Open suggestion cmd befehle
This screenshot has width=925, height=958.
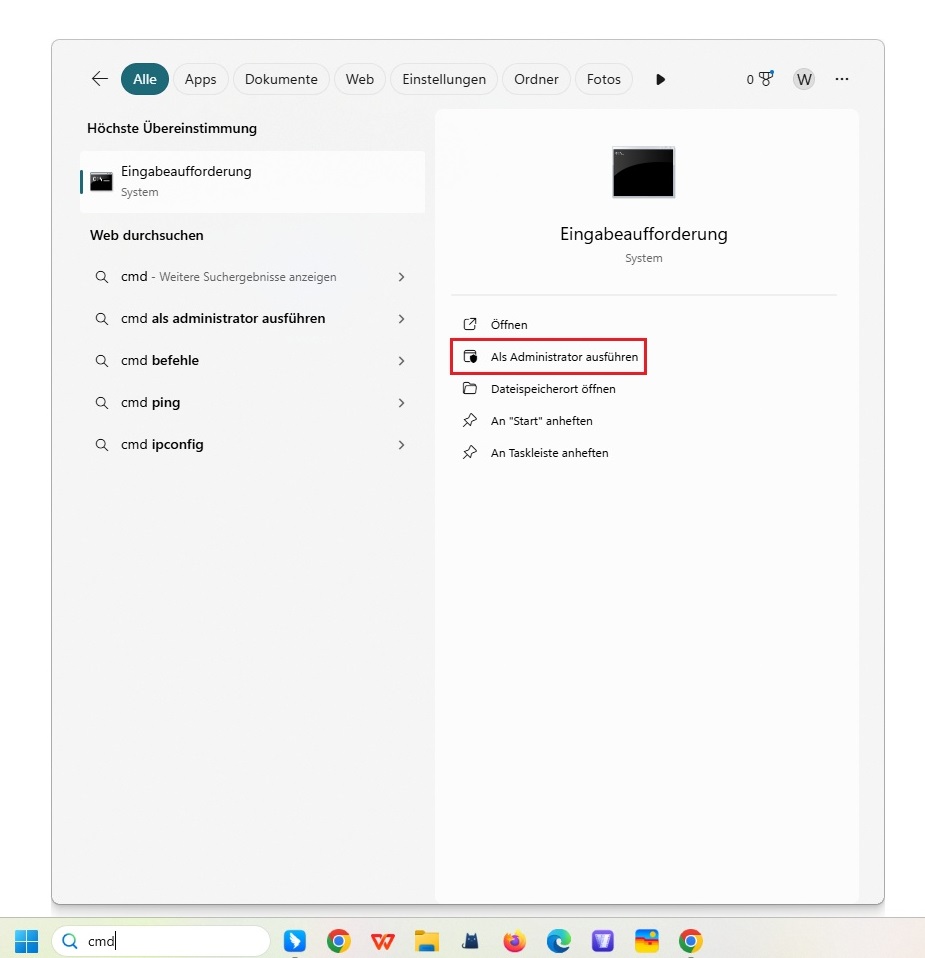click(250, 360)
